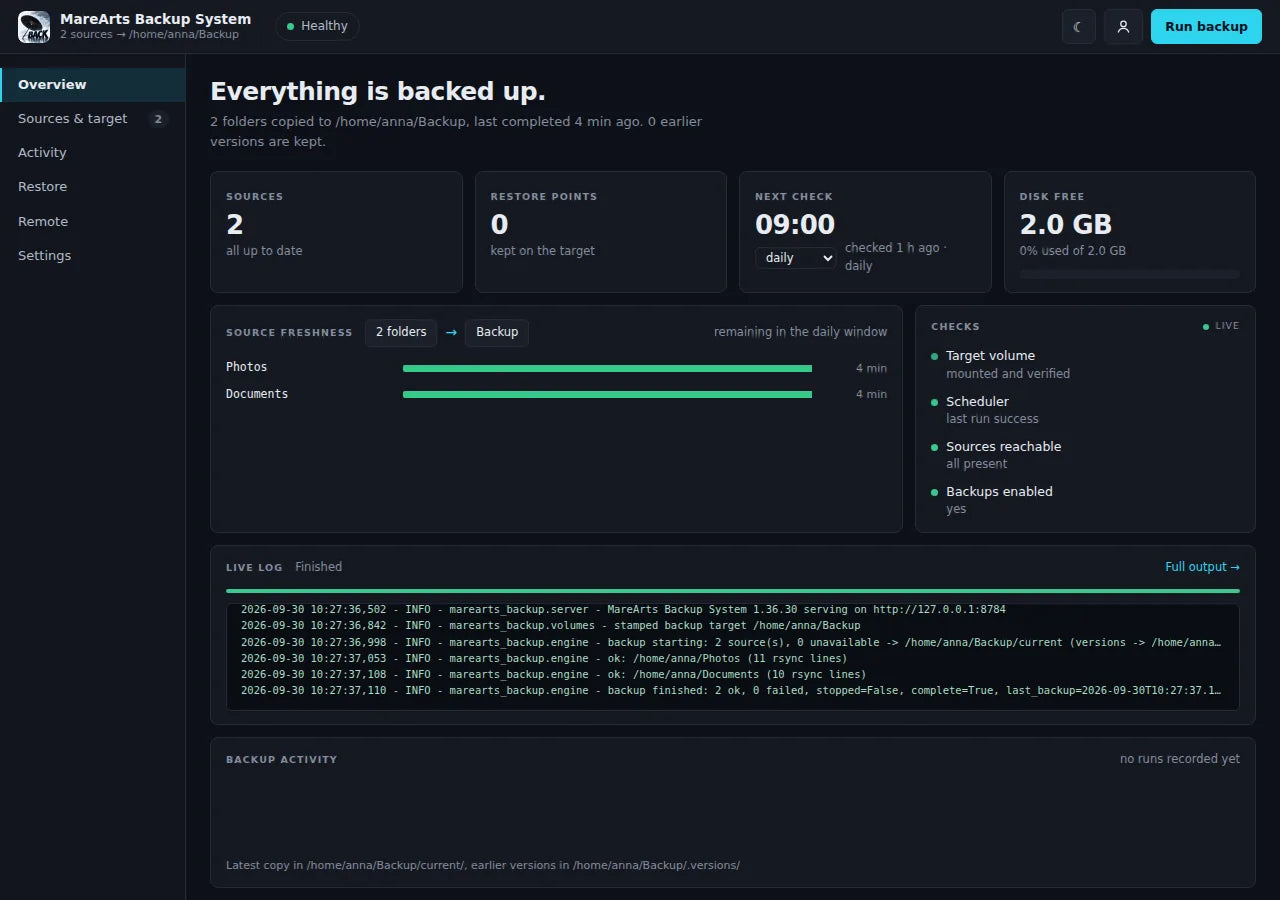The width and height of the screenshot is (1280, 900).
Task: Click the Backups enabled check
Action: (1085, 500)
